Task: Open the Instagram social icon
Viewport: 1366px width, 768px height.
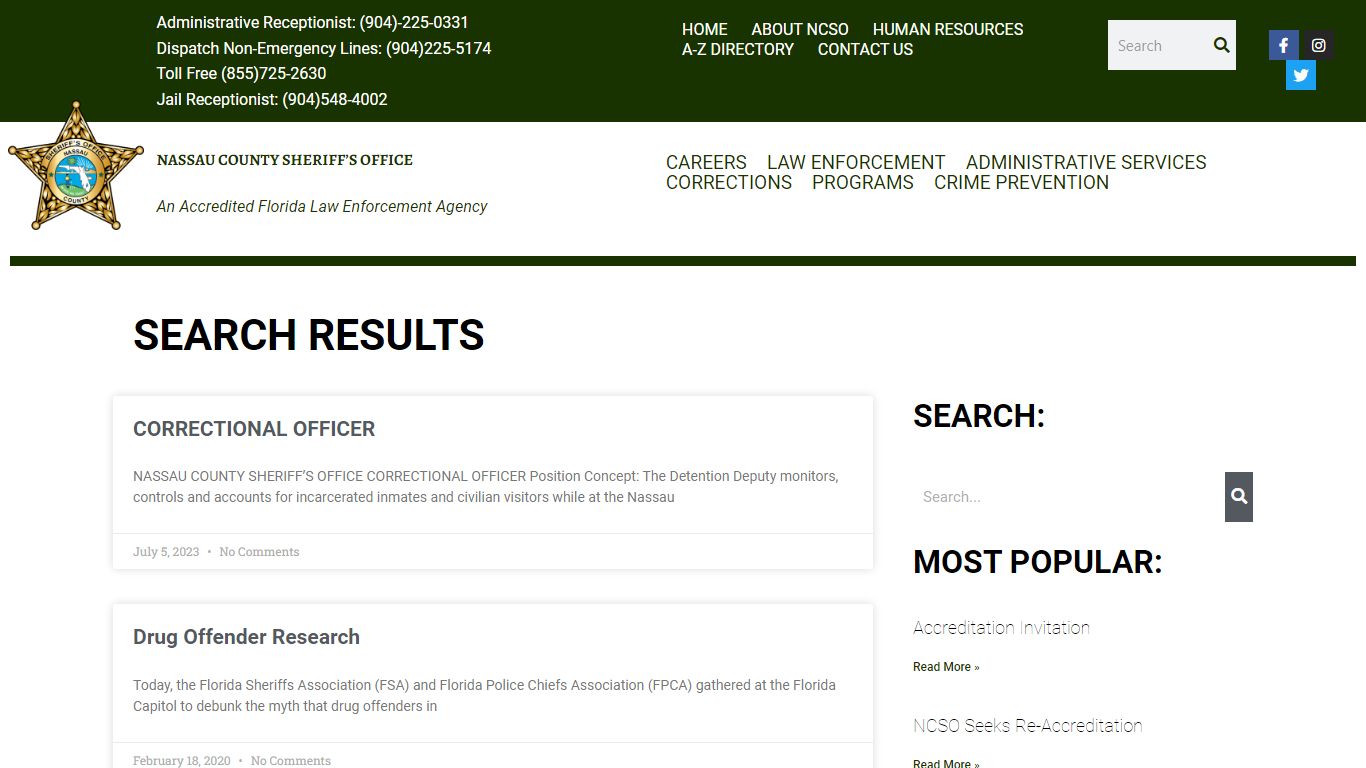Action: coord(1319,45)
